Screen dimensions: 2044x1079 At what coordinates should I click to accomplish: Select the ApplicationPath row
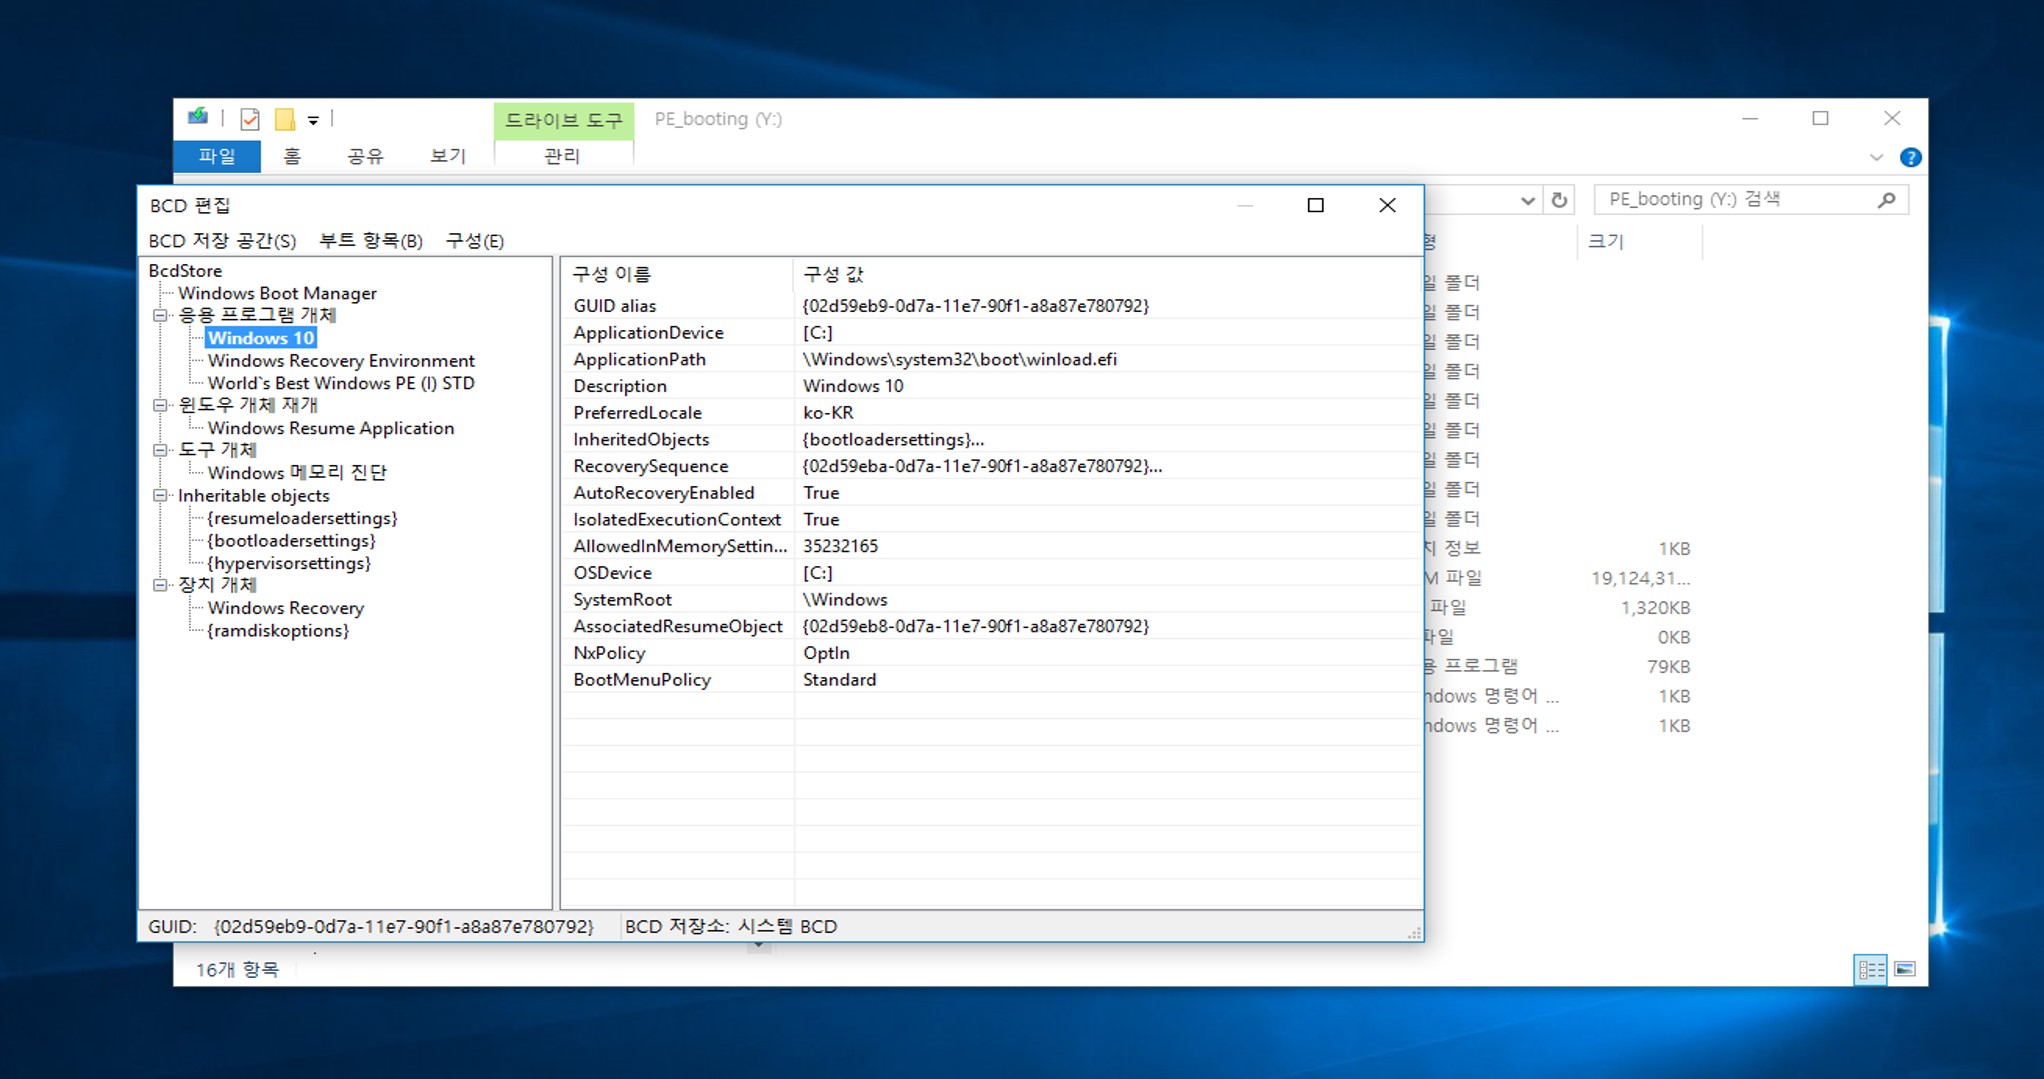[x=991, y=360]
